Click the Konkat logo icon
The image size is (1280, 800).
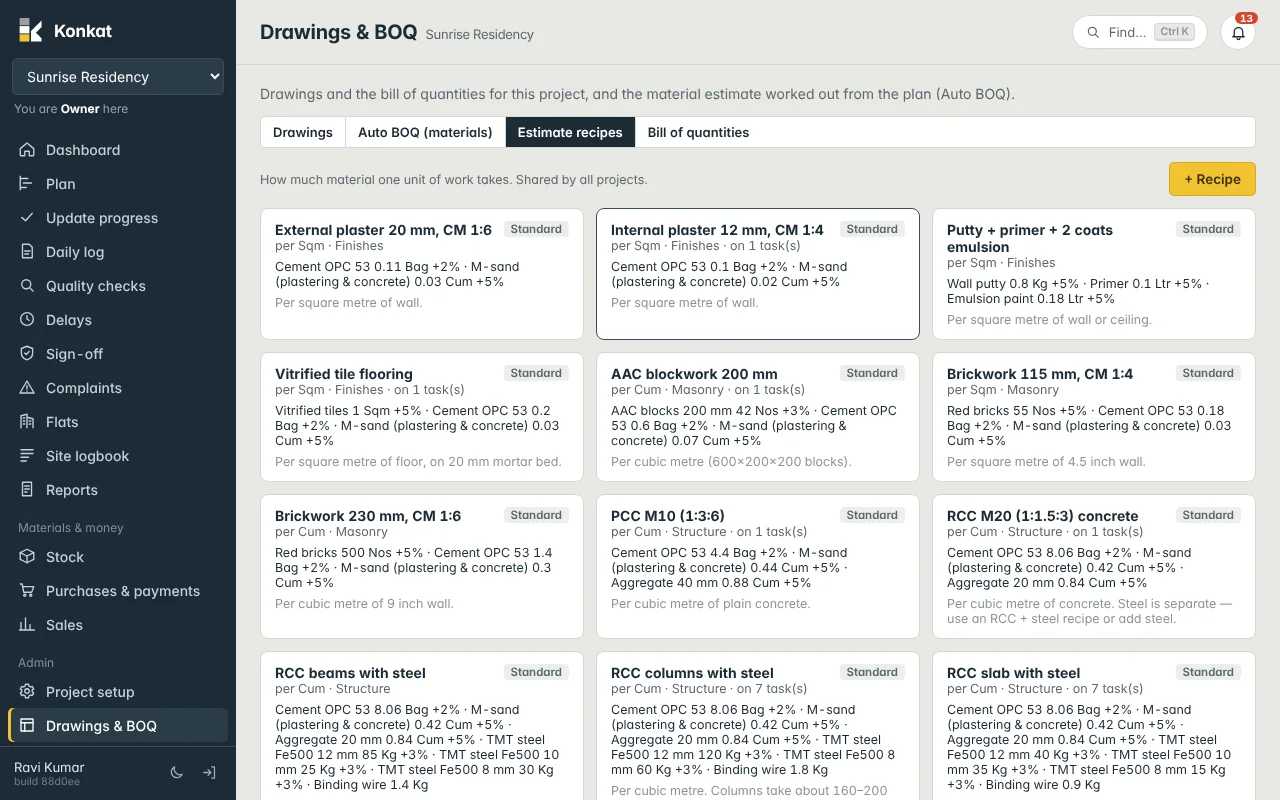point(30,31)
